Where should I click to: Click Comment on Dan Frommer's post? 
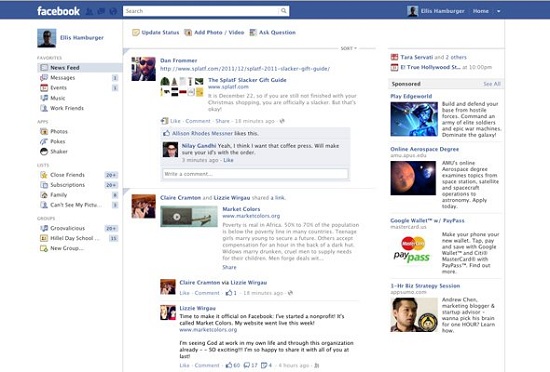pyautogui.click(x=198, y=121)
